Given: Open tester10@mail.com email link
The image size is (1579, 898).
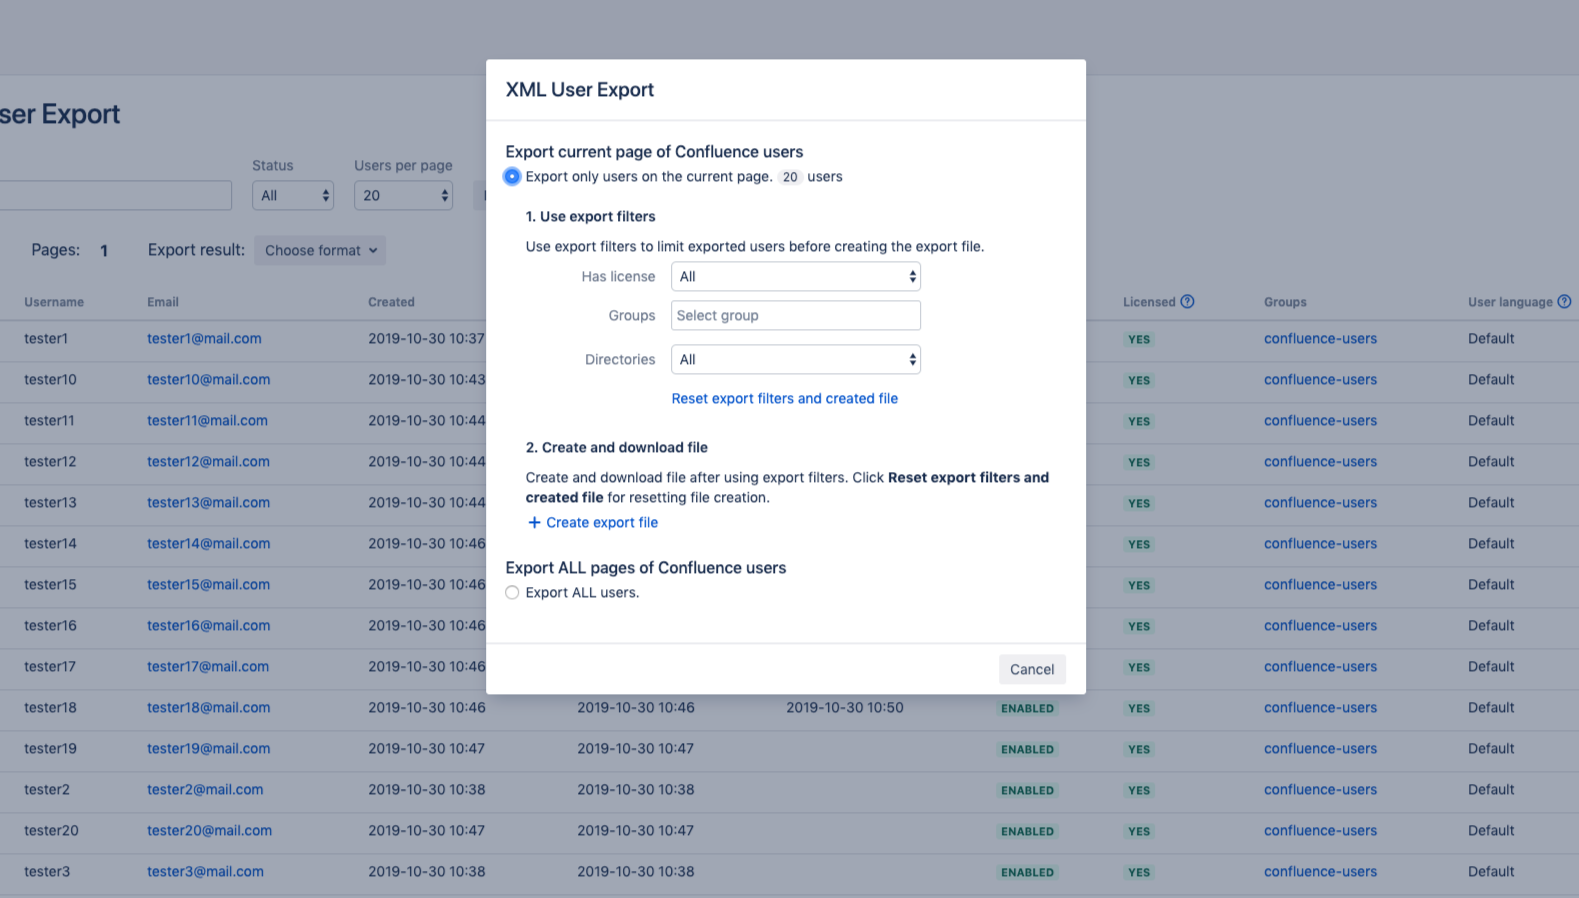Looking at the screenshot, I should pyautogui.click(x=208, y=379).
